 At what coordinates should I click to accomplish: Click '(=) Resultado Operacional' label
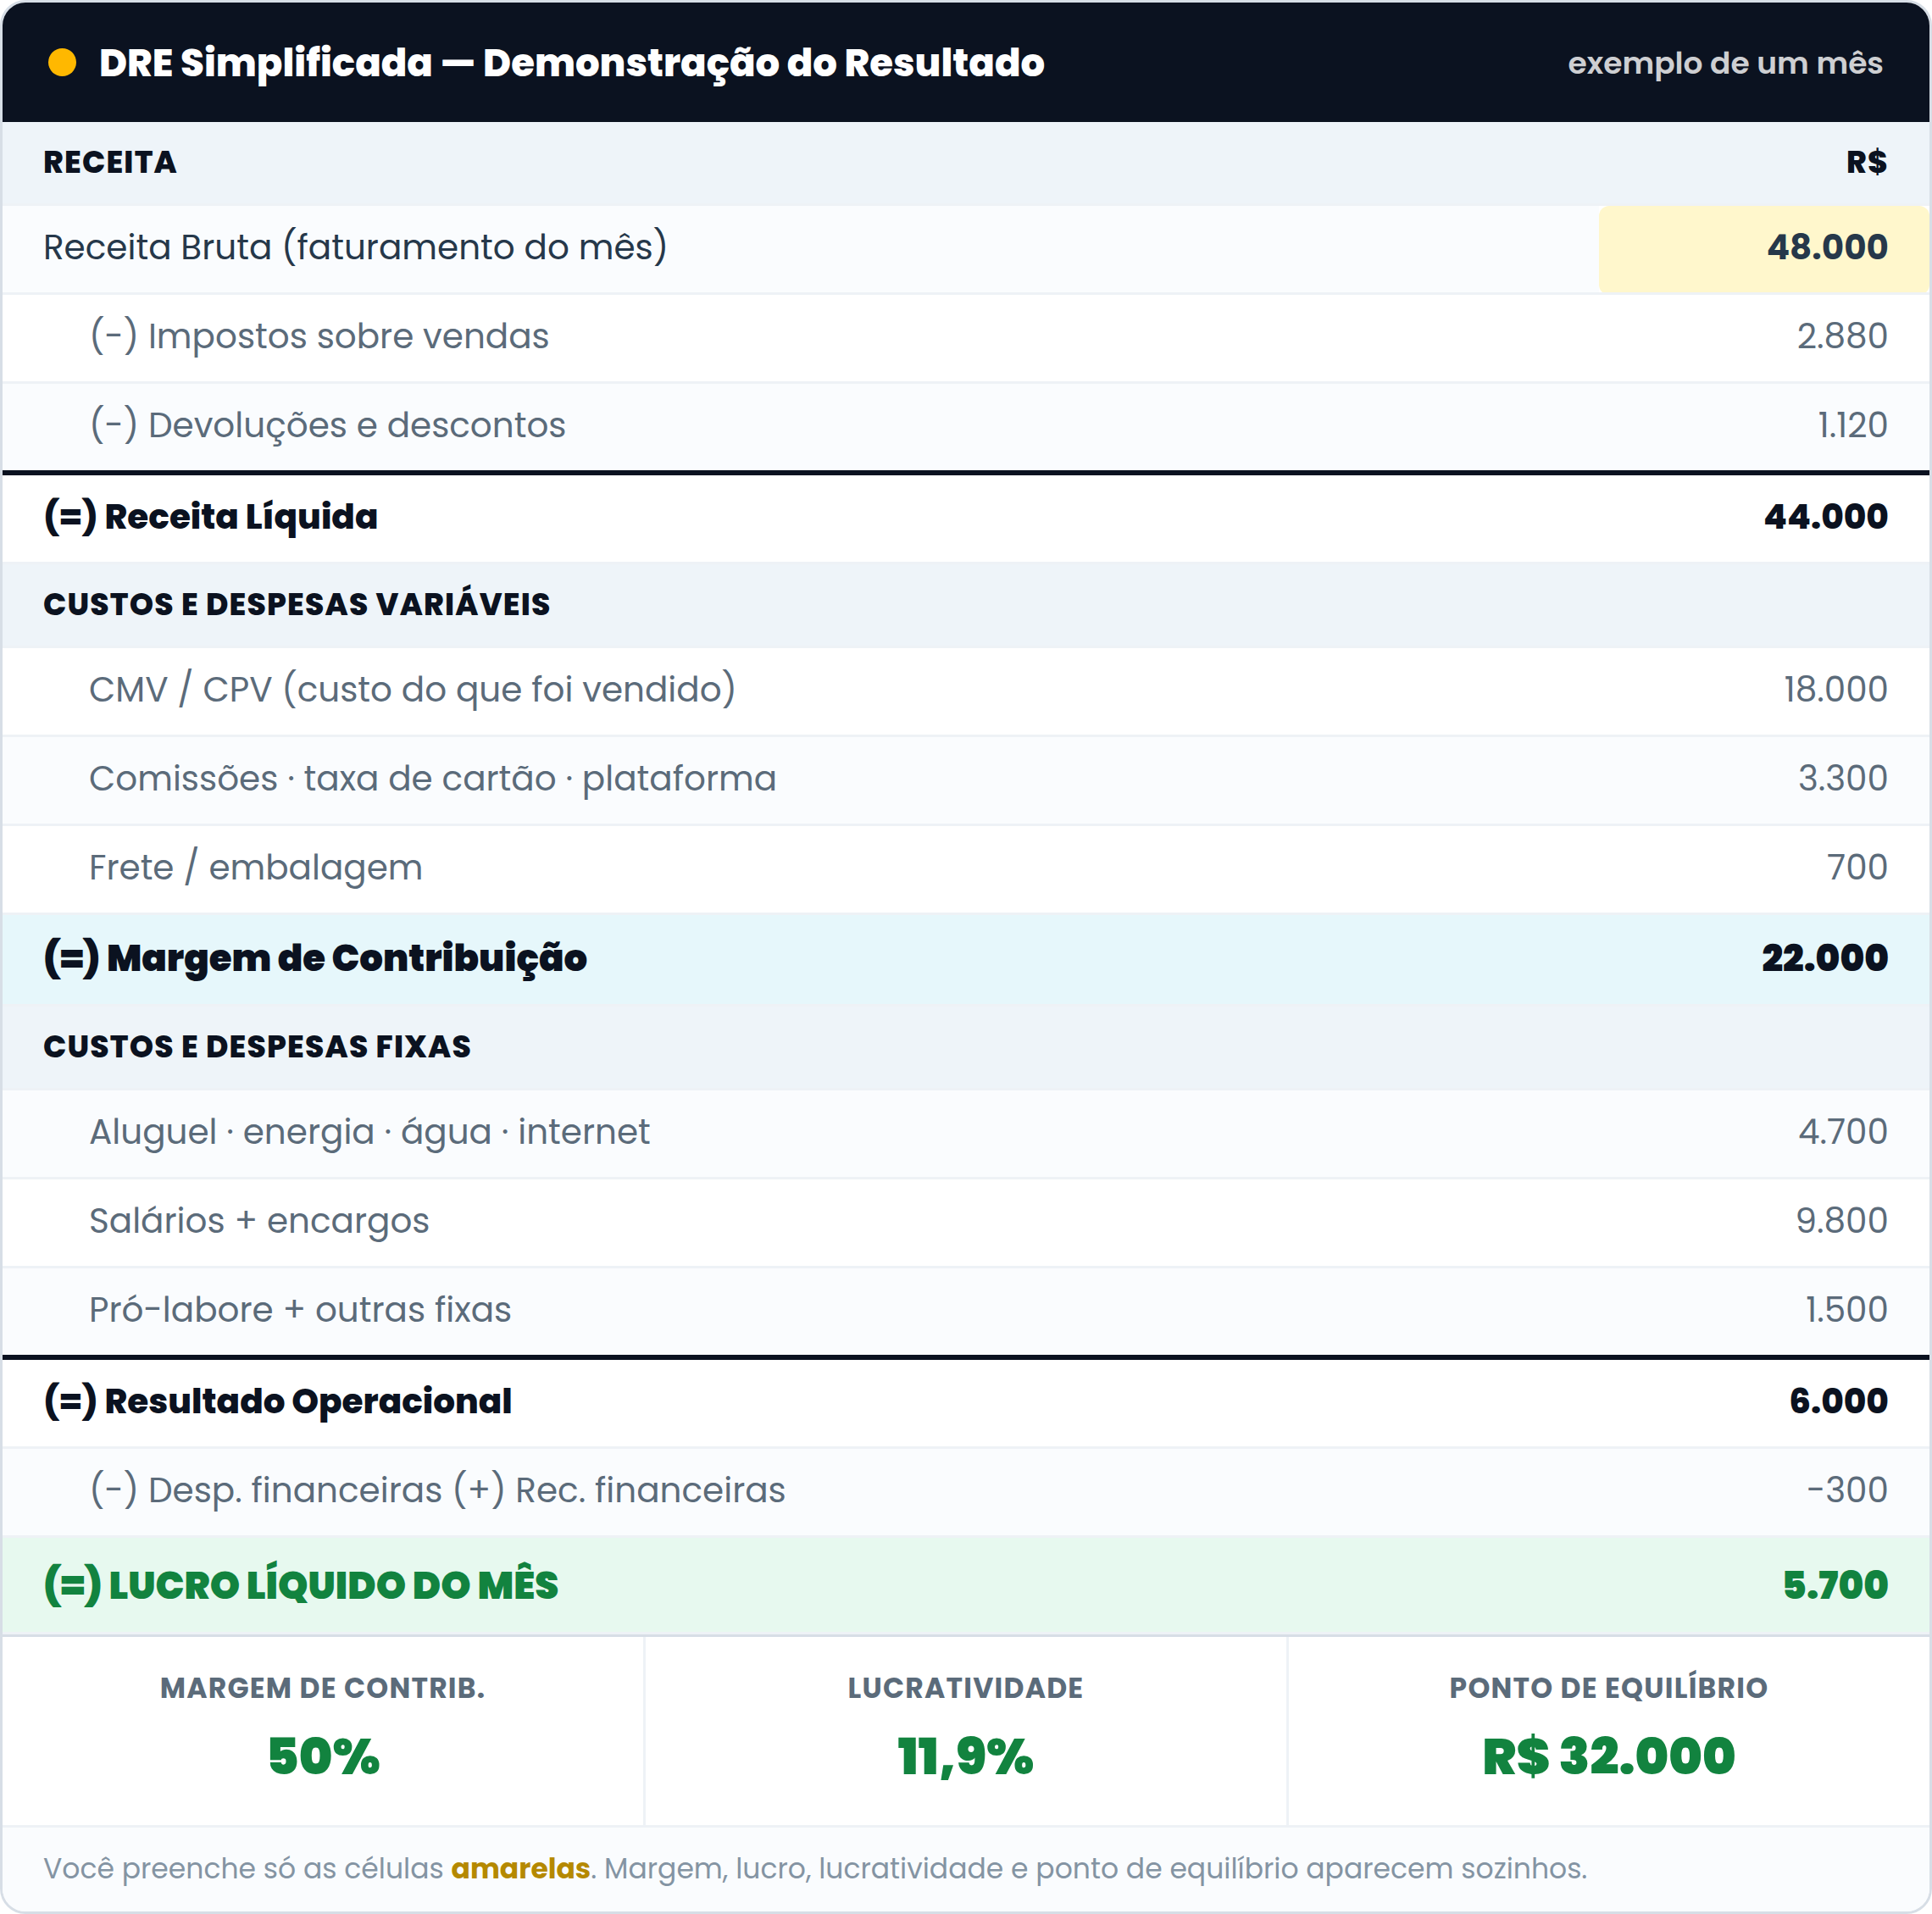point(278,1401)
